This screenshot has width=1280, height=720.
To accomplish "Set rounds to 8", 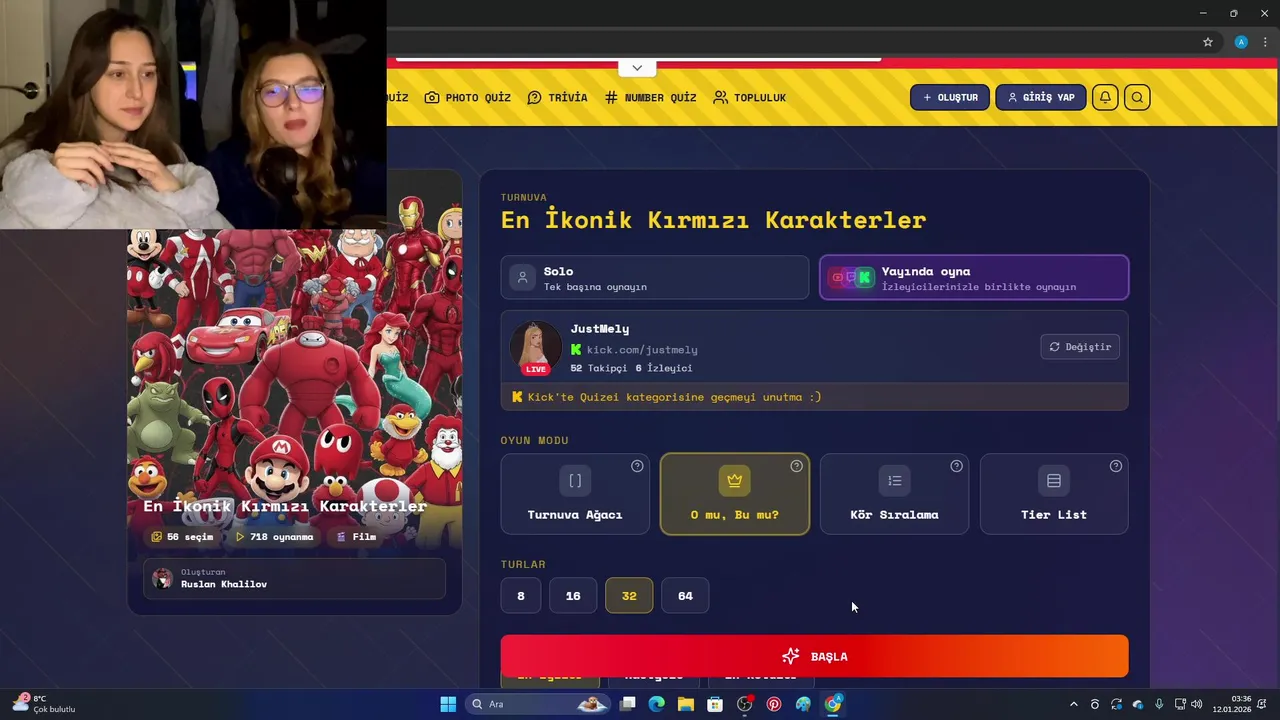I will [521, 595].
